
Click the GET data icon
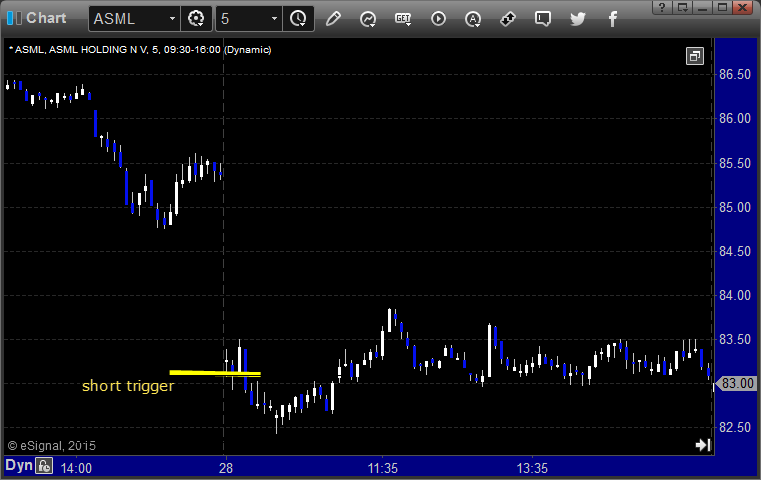403,19
